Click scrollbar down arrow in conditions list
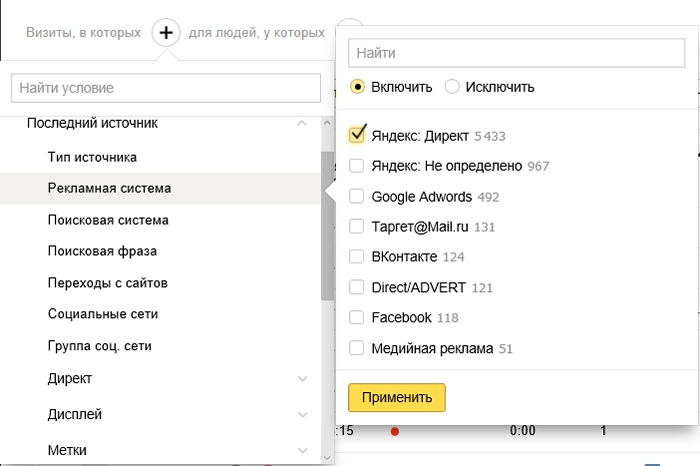Screen dimensions: 700x466 tap(327, 458)
